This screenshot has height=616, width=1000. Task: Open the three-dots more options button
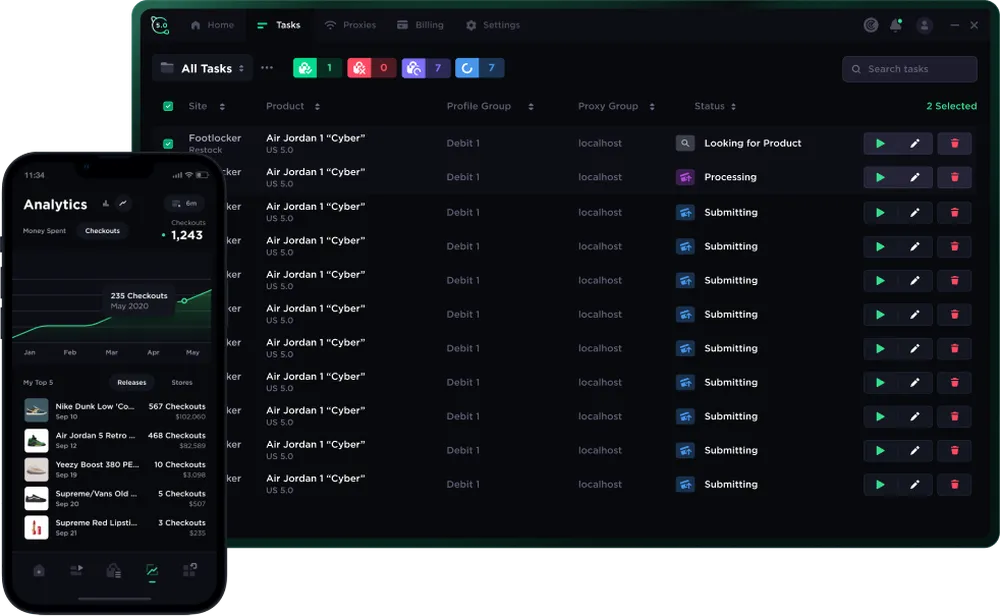[267, 68]
